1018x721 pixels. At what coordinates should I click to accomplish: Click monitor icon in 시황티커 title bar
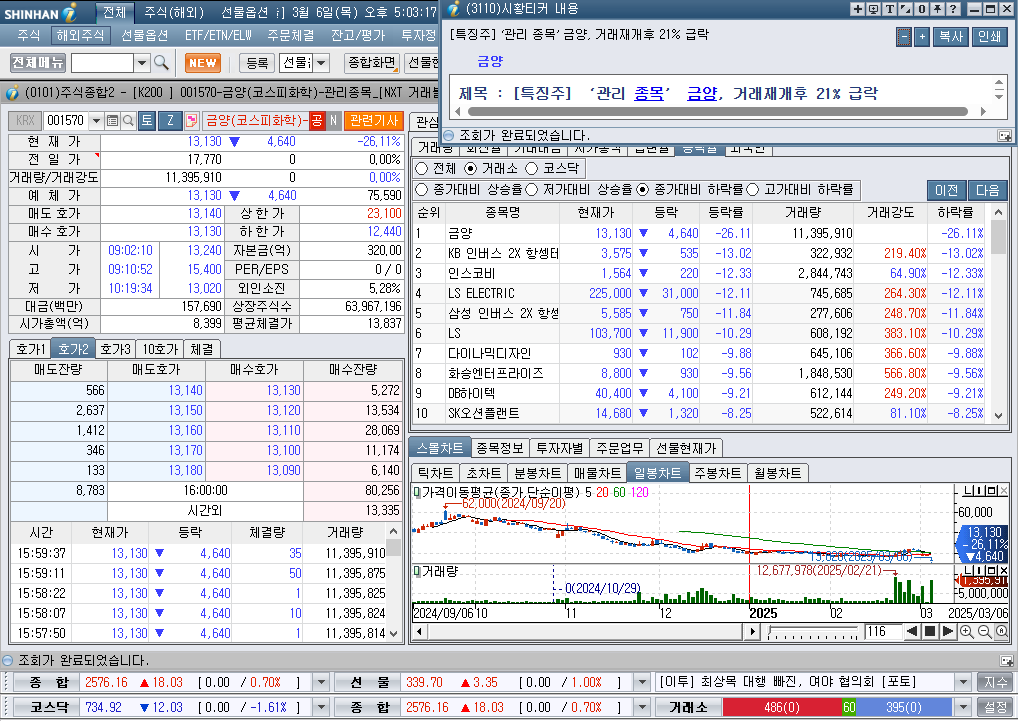[873, 9]
